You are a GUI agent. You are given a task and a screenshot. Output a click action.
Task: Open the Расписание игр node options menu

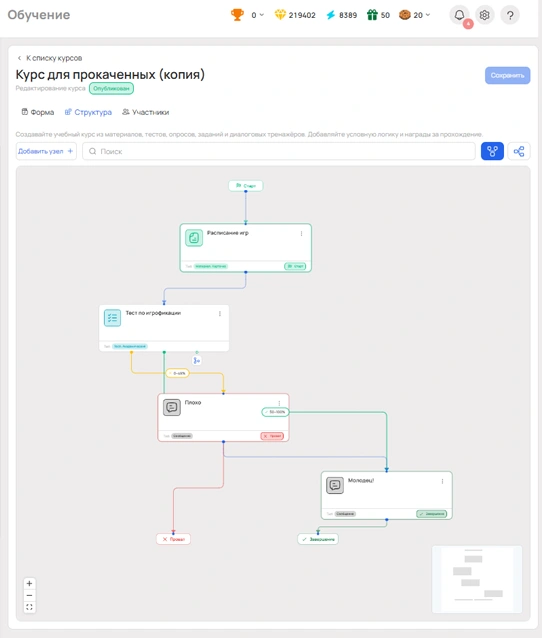click(x=302, y=234)
